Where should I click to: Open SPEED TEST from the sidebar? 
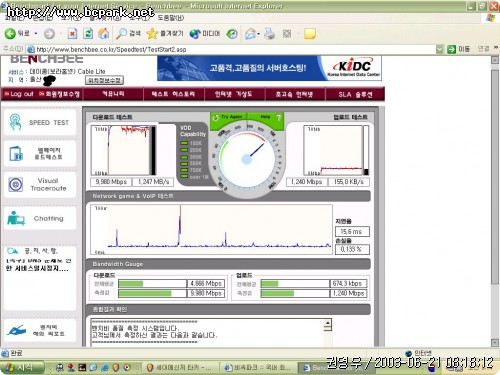click(40, 122)
